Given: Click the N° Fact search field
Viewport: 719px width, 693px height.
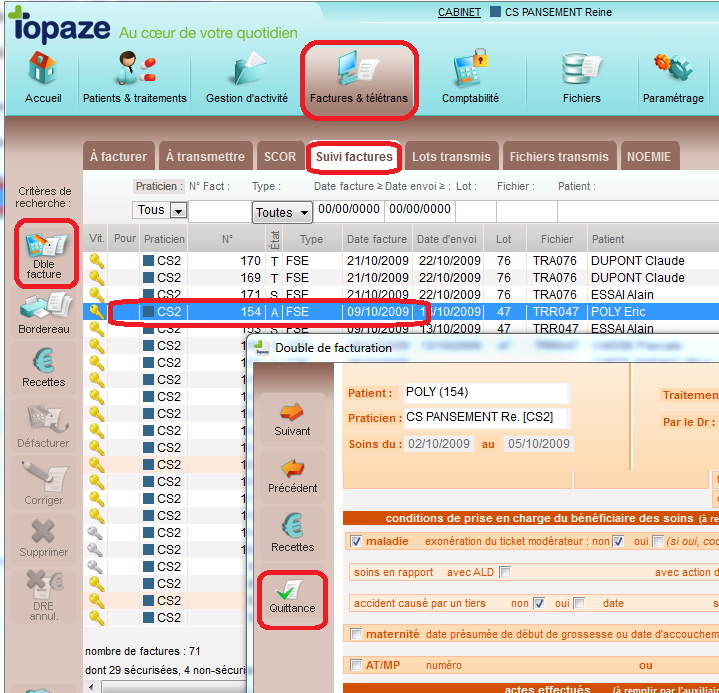Looking at the screenshot, I should (220, 211).
